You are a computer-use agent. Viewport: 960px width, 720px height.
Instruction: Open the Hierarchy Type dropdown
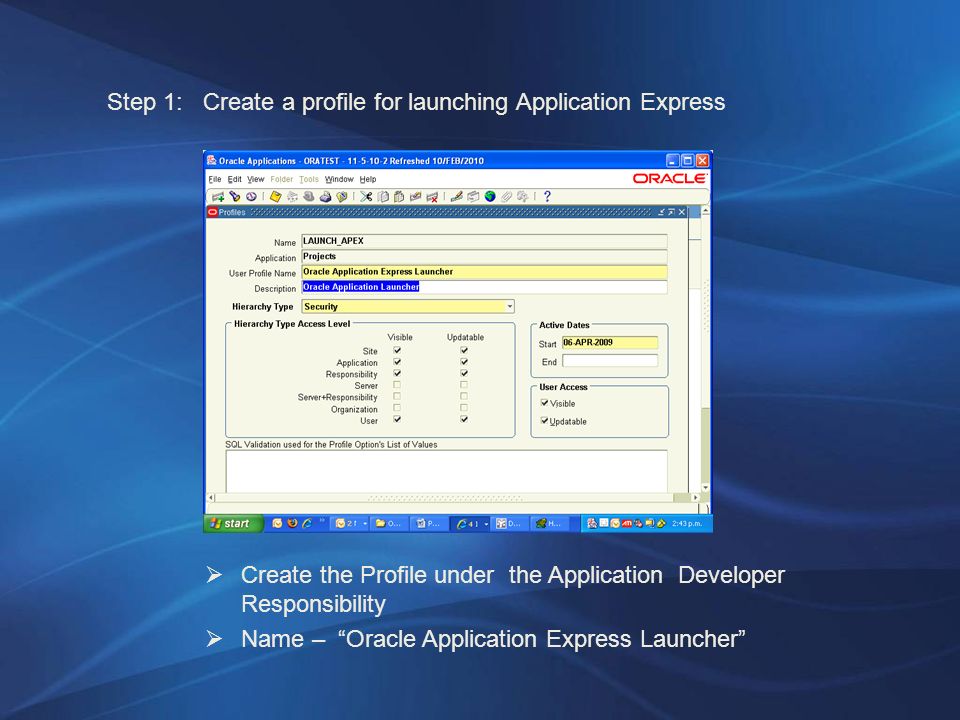click(509, 306)
